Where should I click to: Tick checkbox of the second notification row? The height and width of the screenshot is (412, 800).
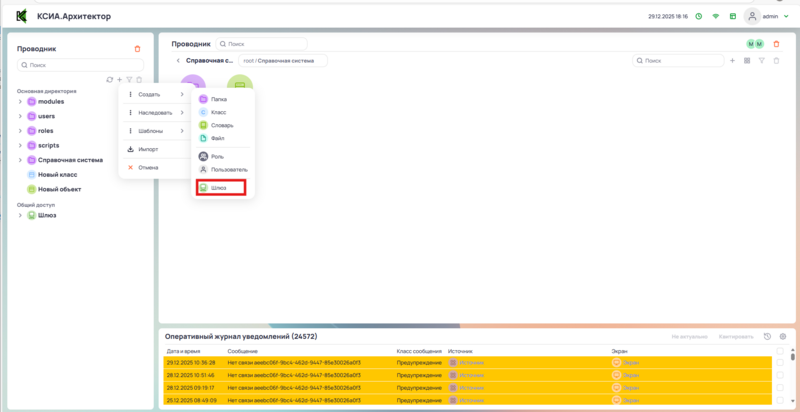click(x=779, y=376)
